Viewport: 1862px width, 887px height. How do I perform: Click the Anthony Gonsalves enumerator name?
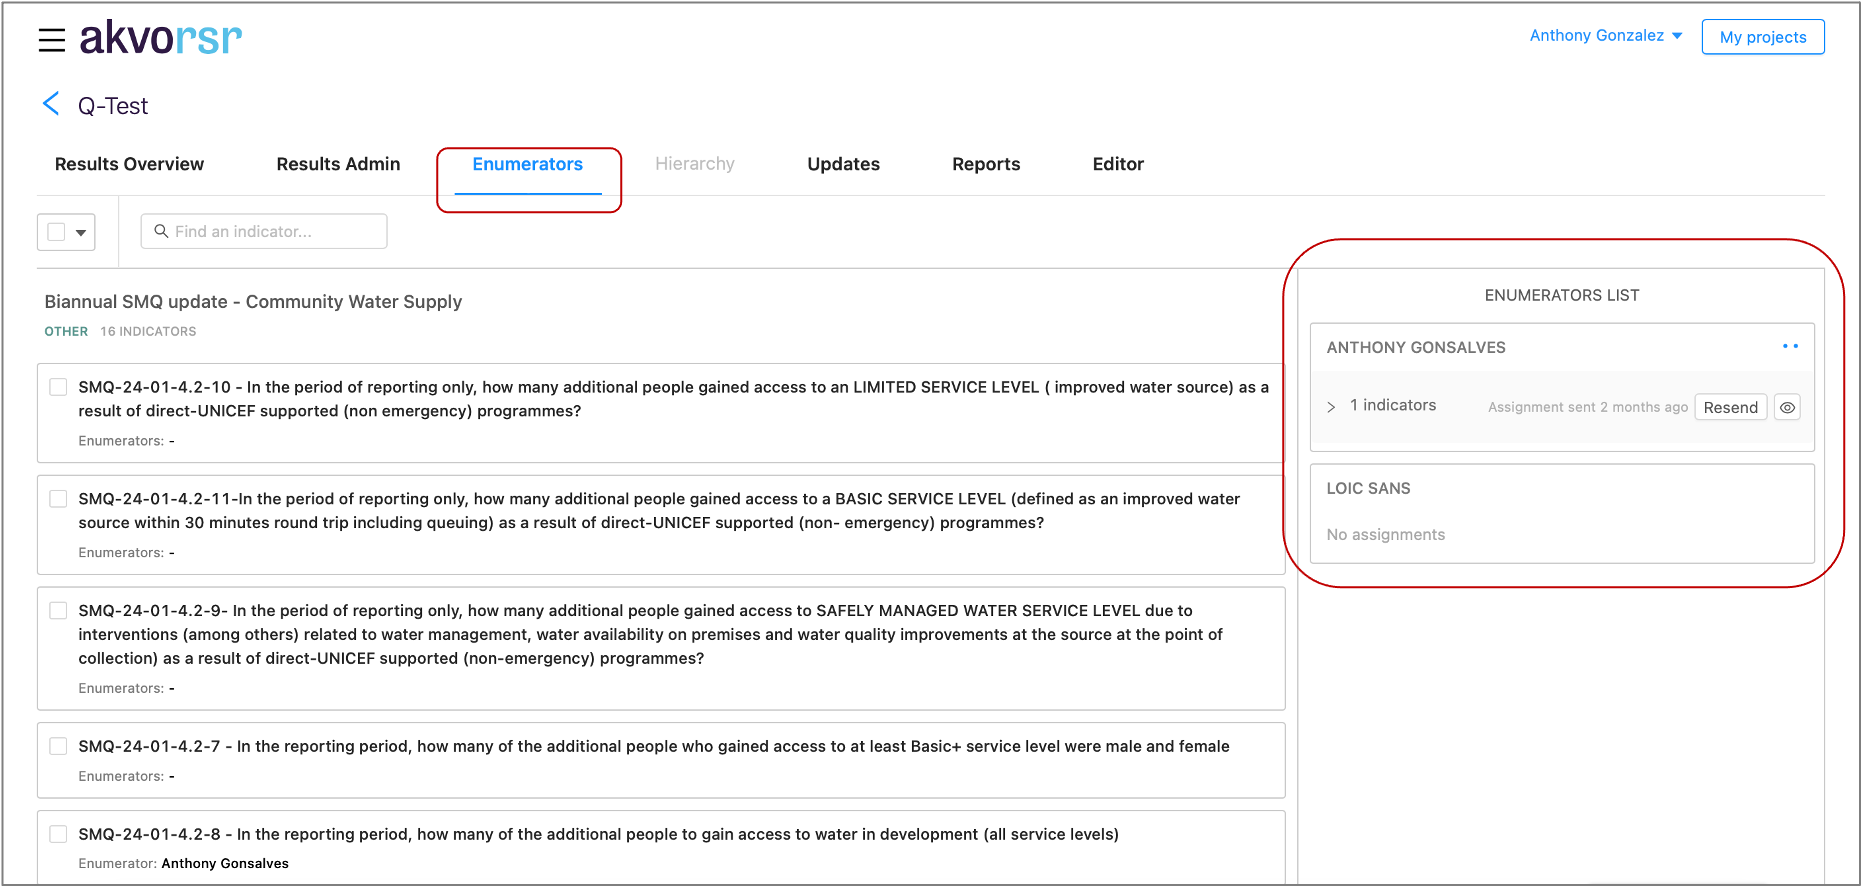click(1416, 347)
